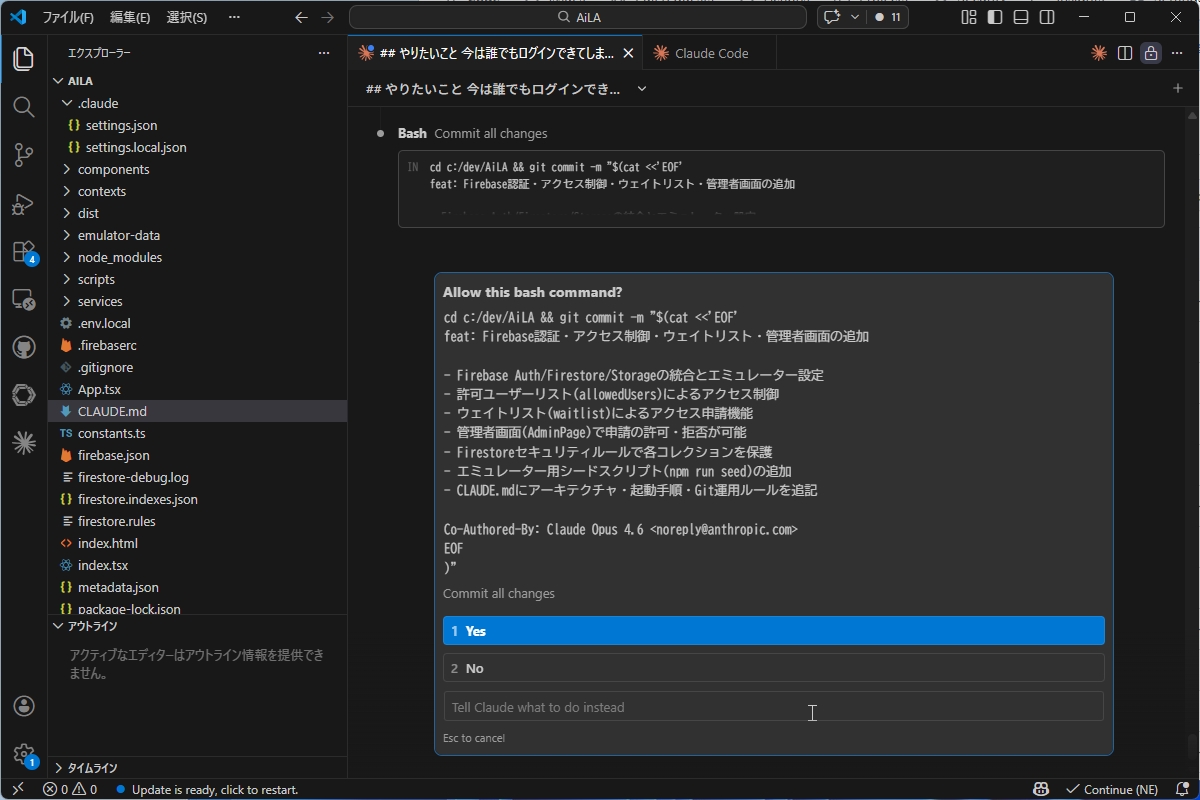Expand the components folder

tap(67, 169)
